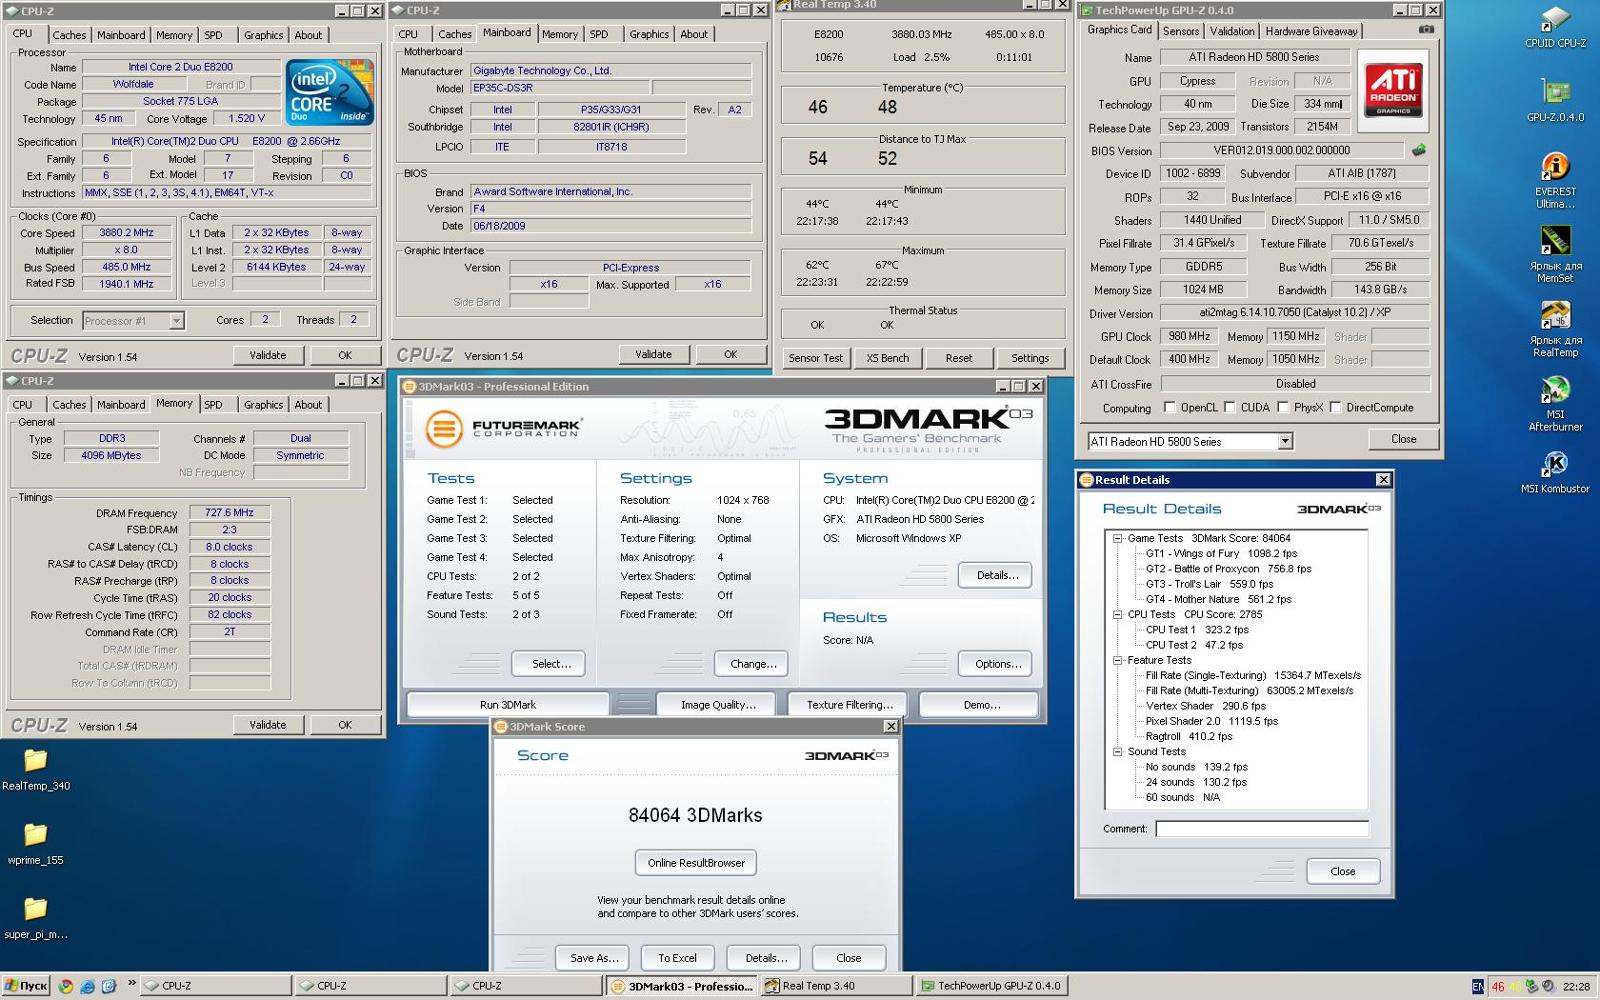Click the 22:28 system clock
This screenshot has height=1000, width=1600.
pos(1576,986)
